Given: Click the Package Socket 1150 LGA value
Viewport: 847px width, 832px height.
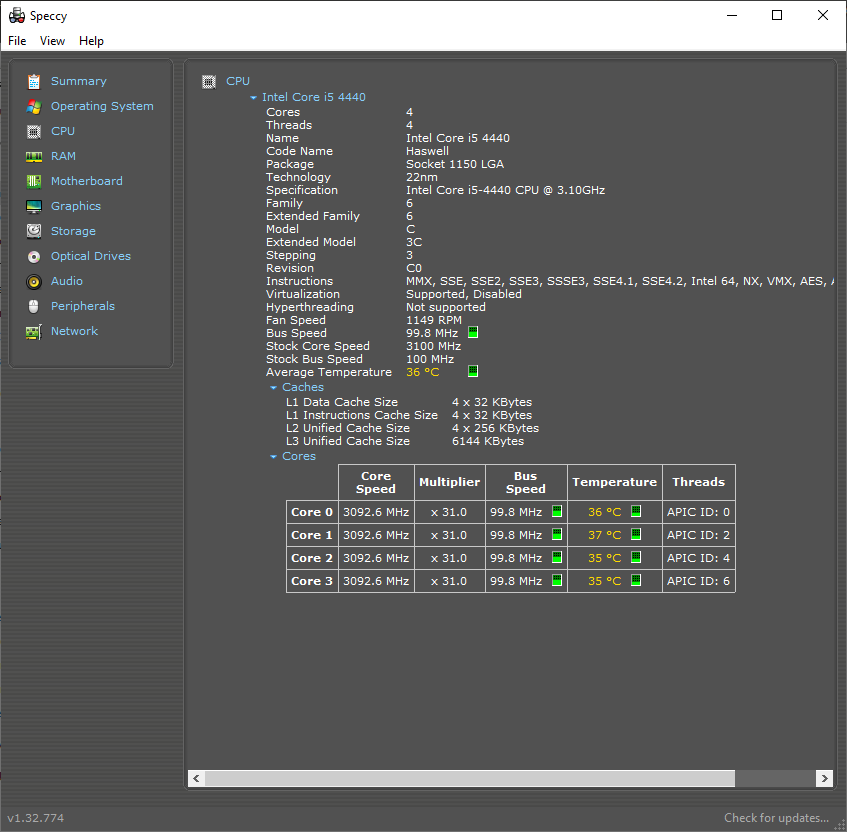Looking at the screenshot, I should point(455,164).
